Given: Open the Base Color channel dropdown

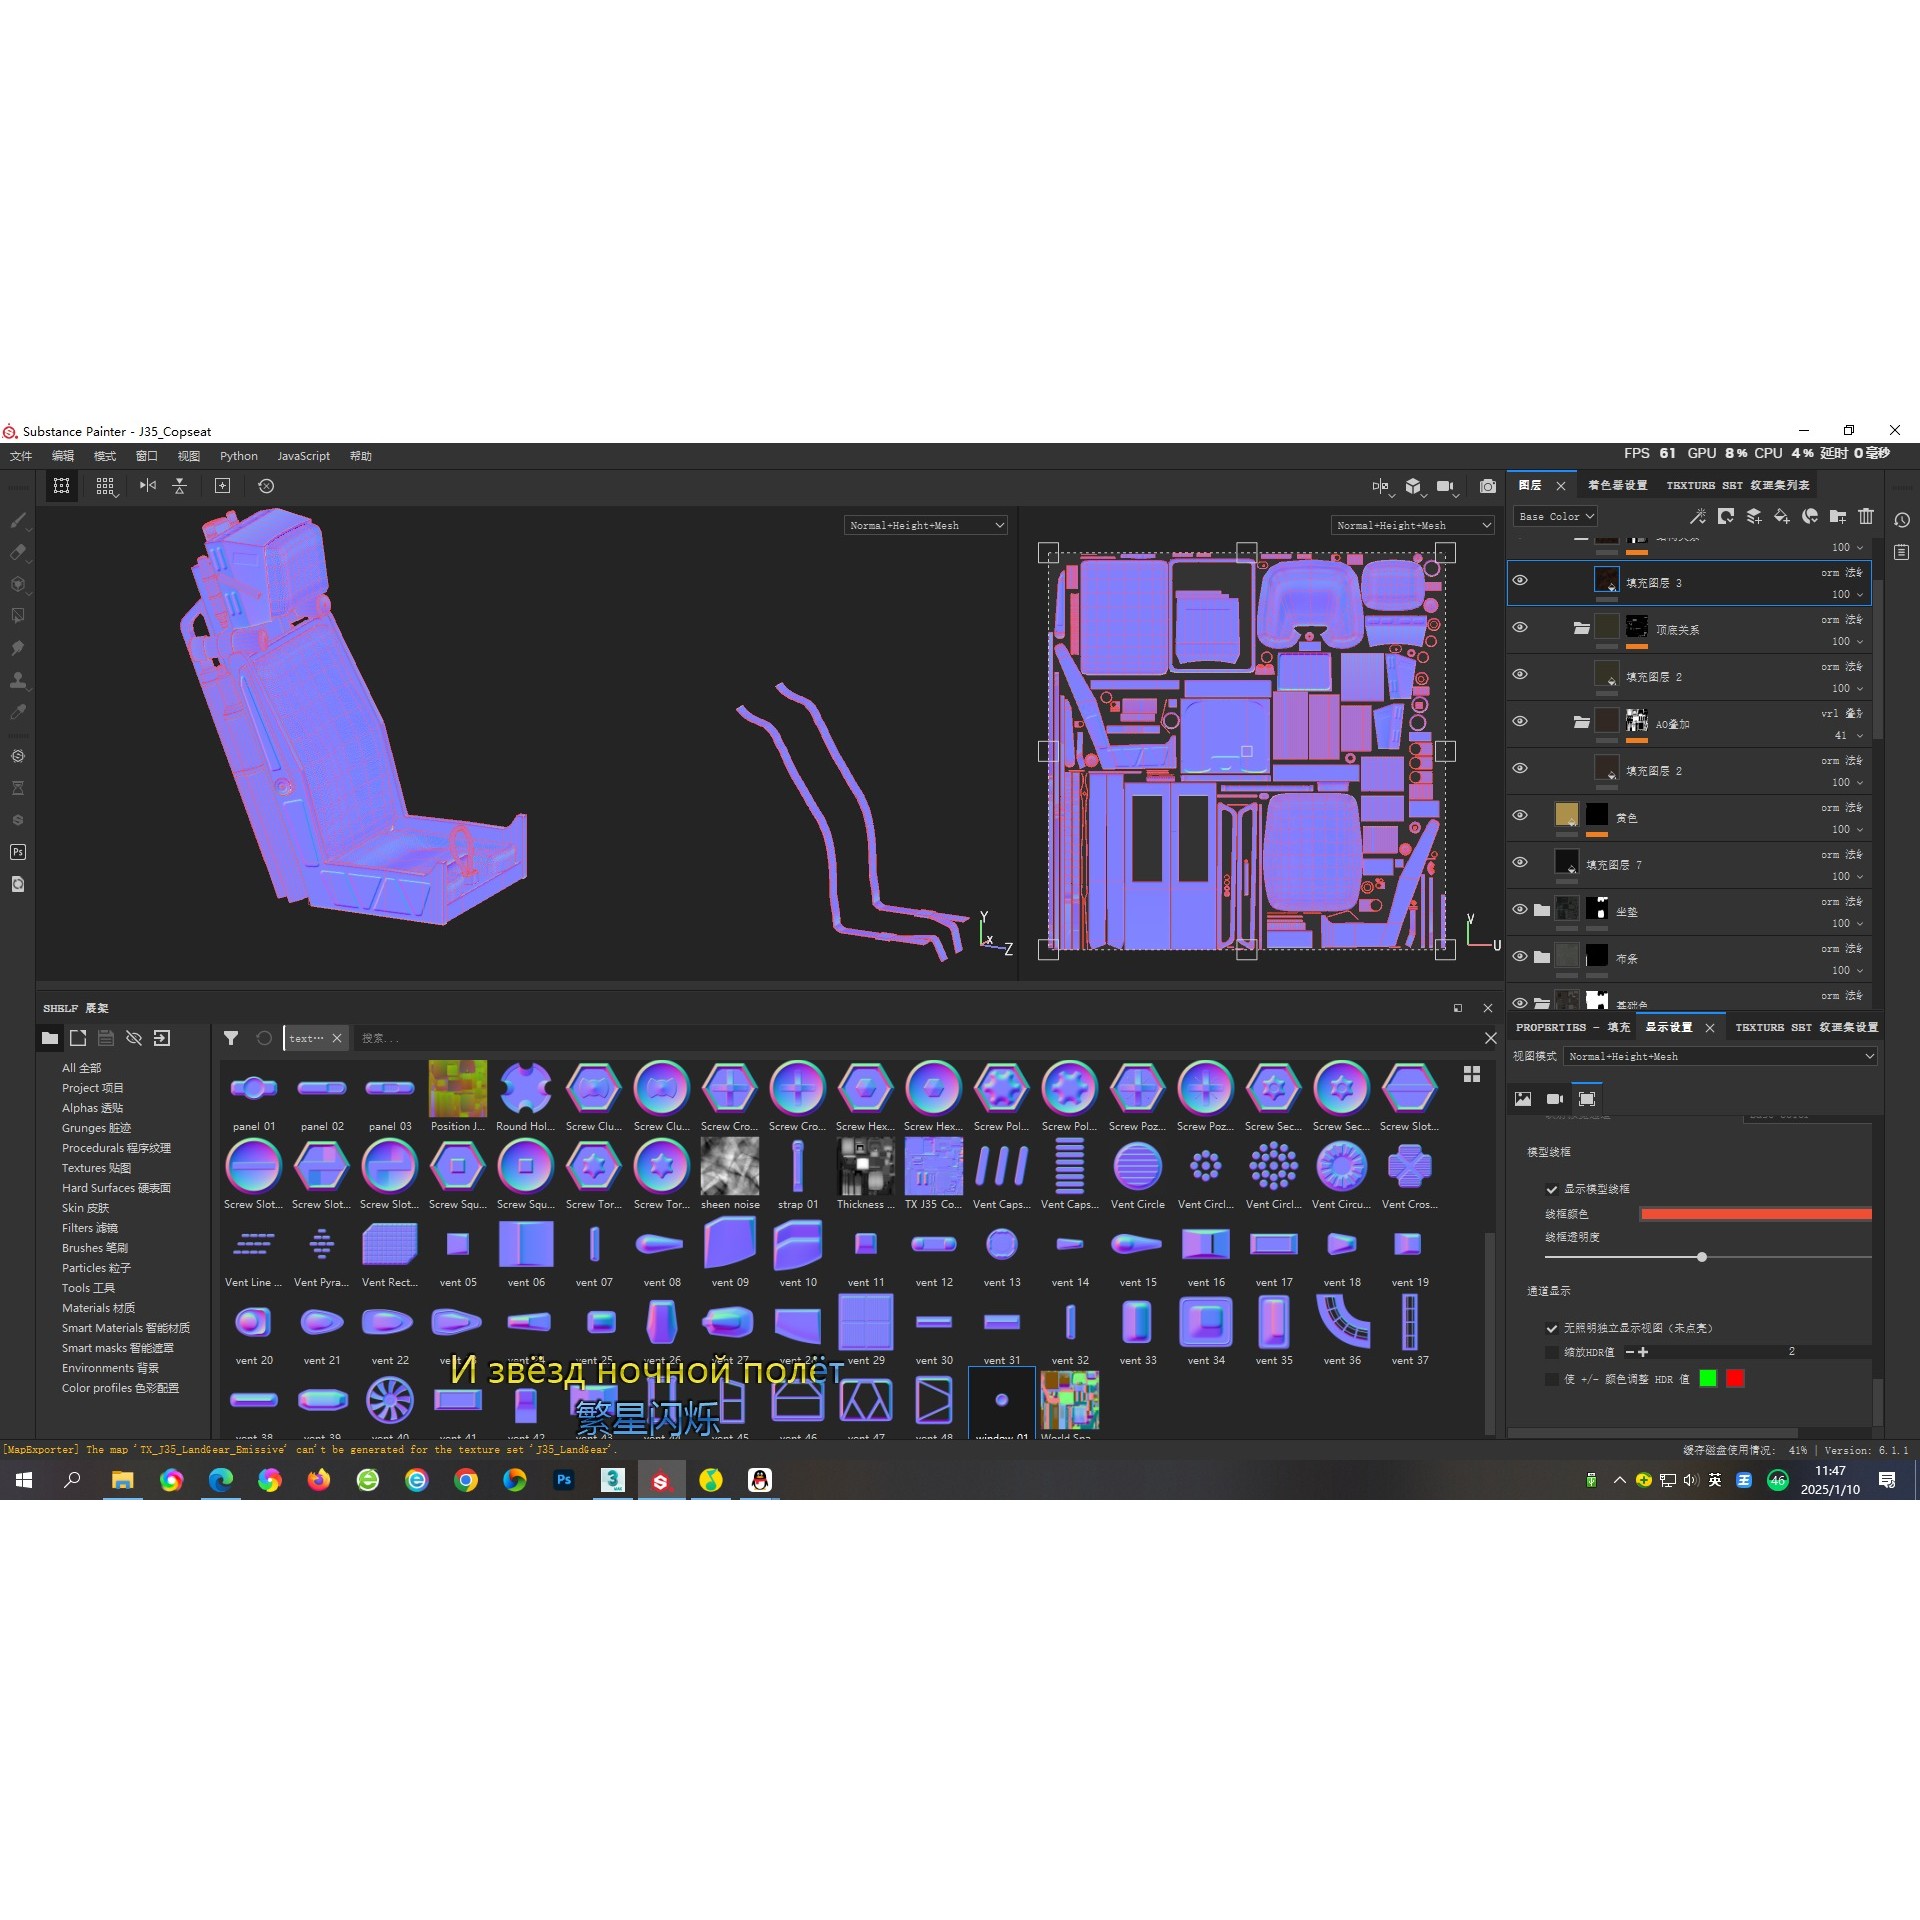Looking at the screenshot, I should click(x=1555, y=517).
